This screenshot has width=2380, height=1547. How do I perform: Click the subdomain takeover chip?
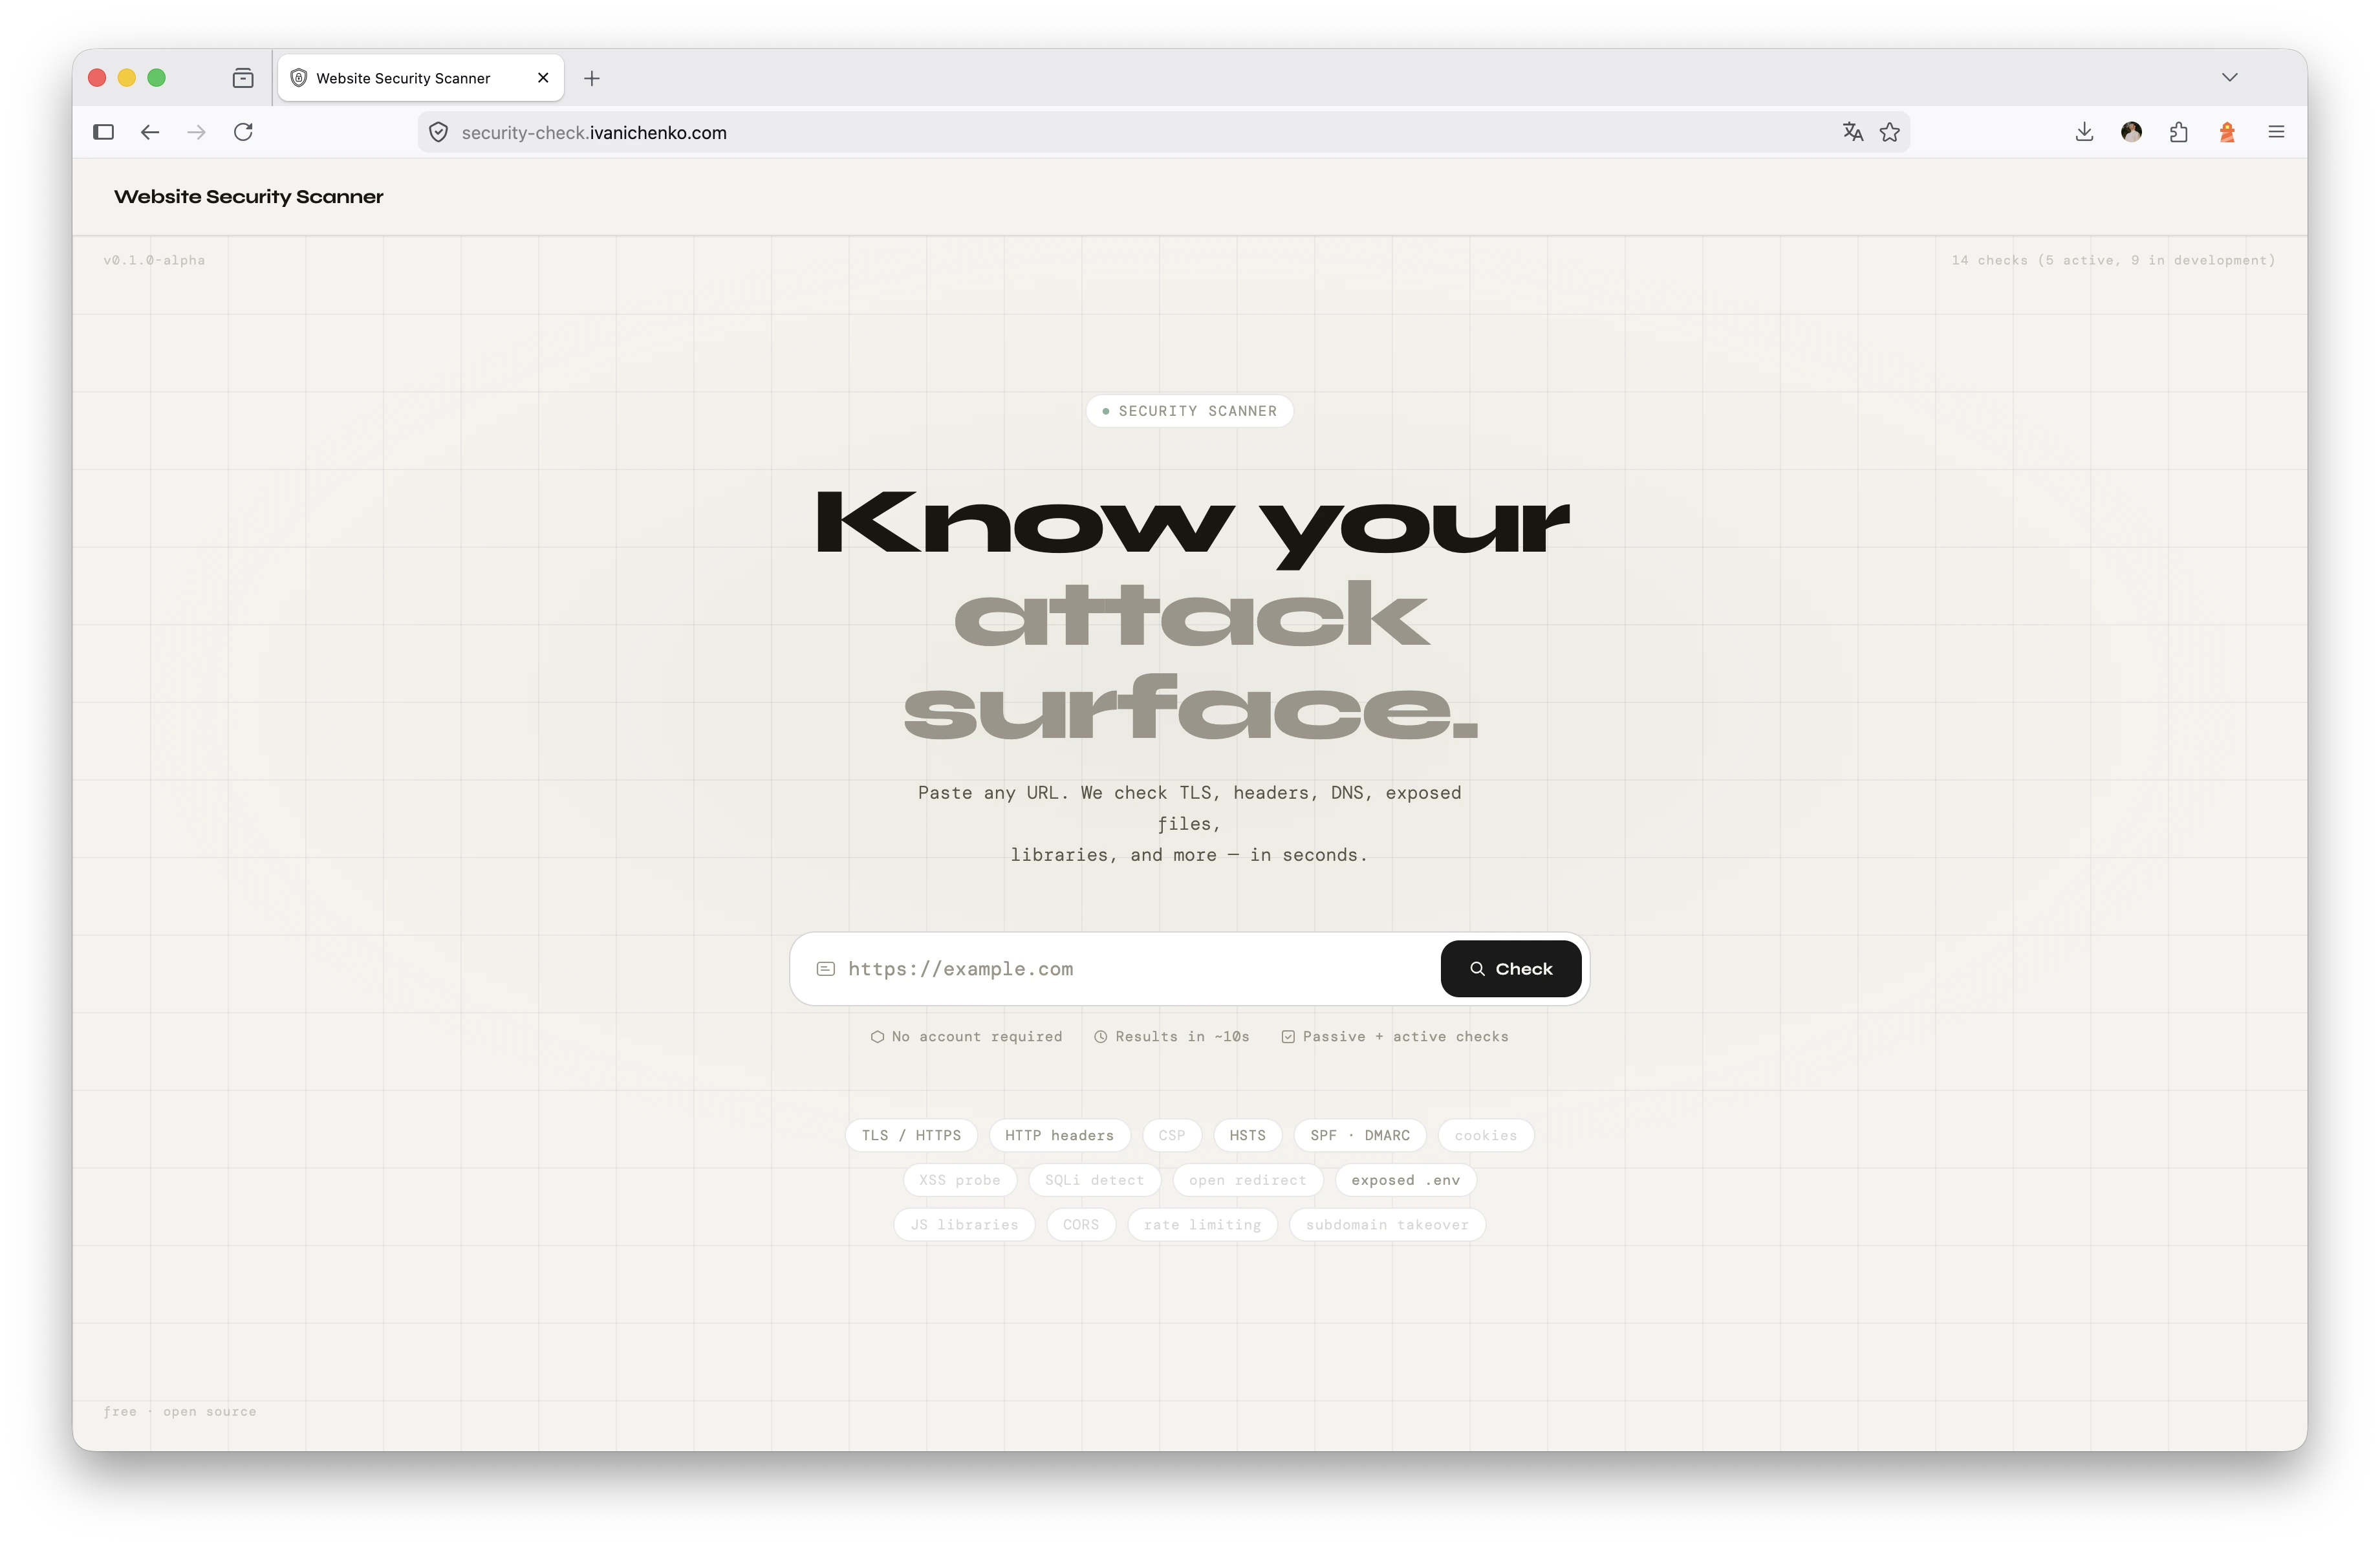point(1387,1225)
